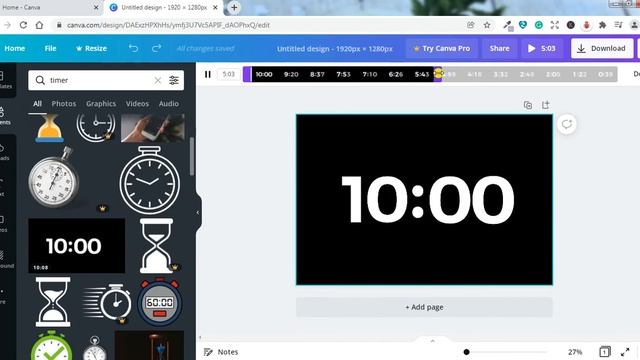This screenshot has height=360, width=640.
Task: Close the Untitled design tab
Action: (x=215, y=7)
